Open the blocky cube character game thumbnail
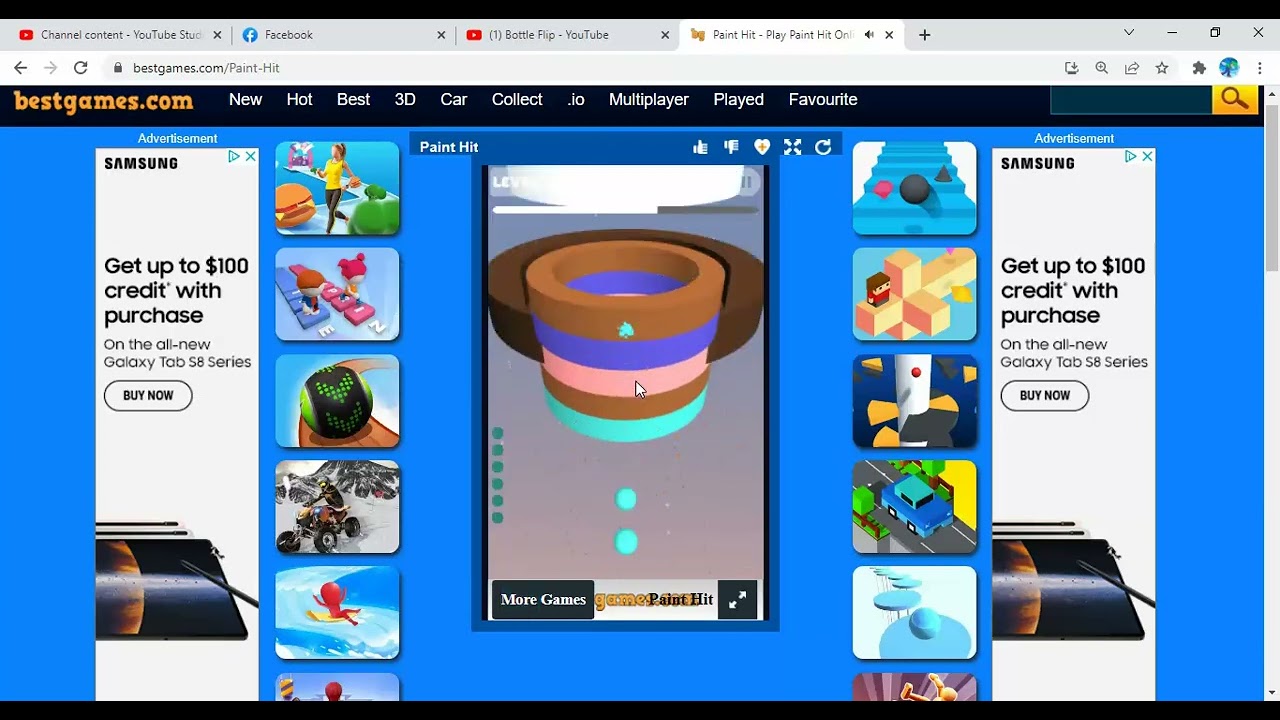Viewport: 1280px width, 720px height. [915, 294]
